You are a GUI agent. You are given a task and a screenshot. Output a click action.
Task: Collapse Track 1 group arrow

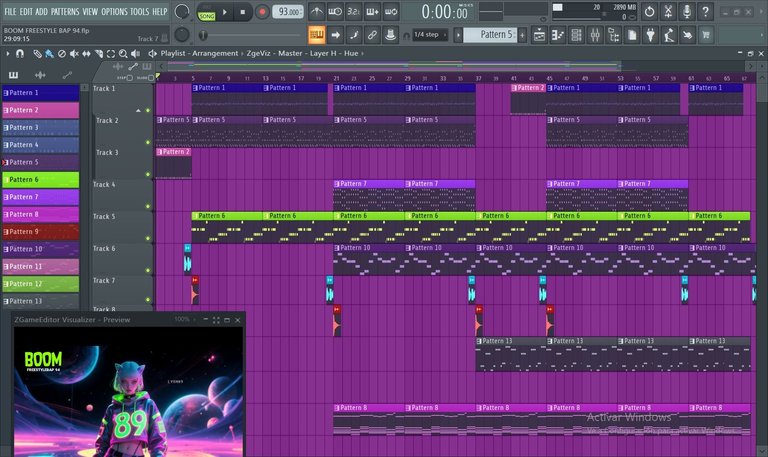(138, 111)
